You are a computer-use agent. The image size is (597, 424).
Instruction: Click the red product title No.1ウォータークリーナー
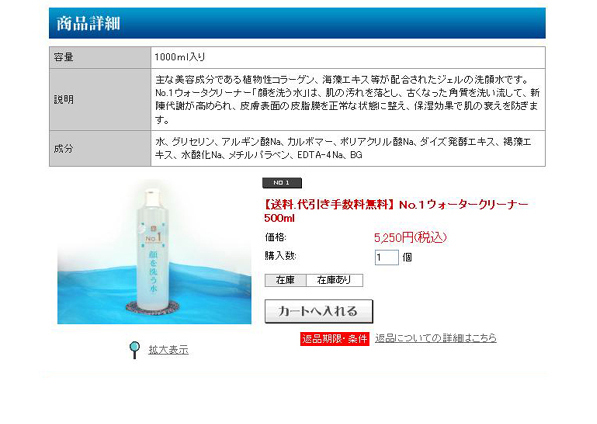(x=396, y=211)
